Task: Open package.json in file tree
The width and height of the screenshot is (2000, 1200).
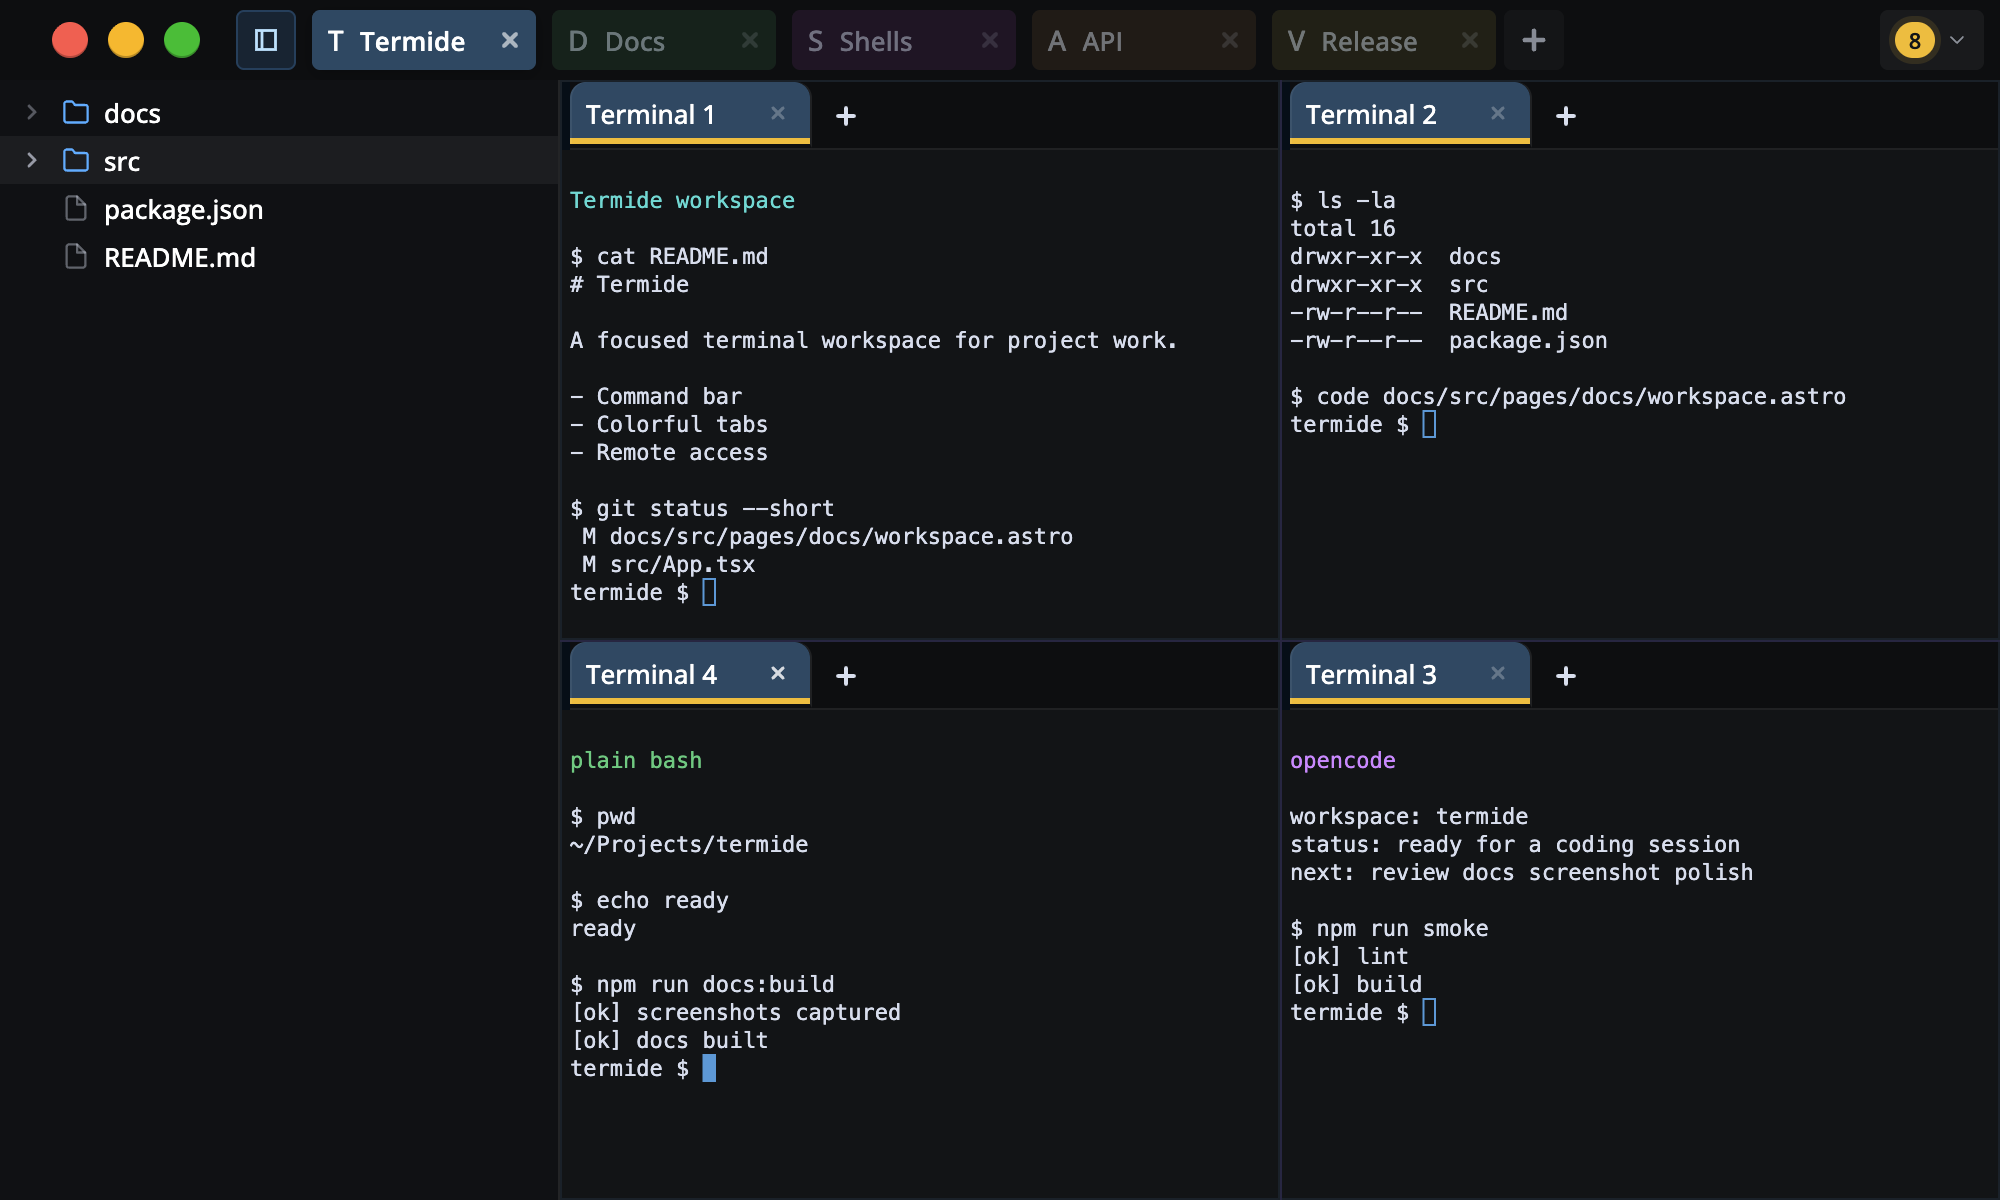Action: [x=280, y=209]
